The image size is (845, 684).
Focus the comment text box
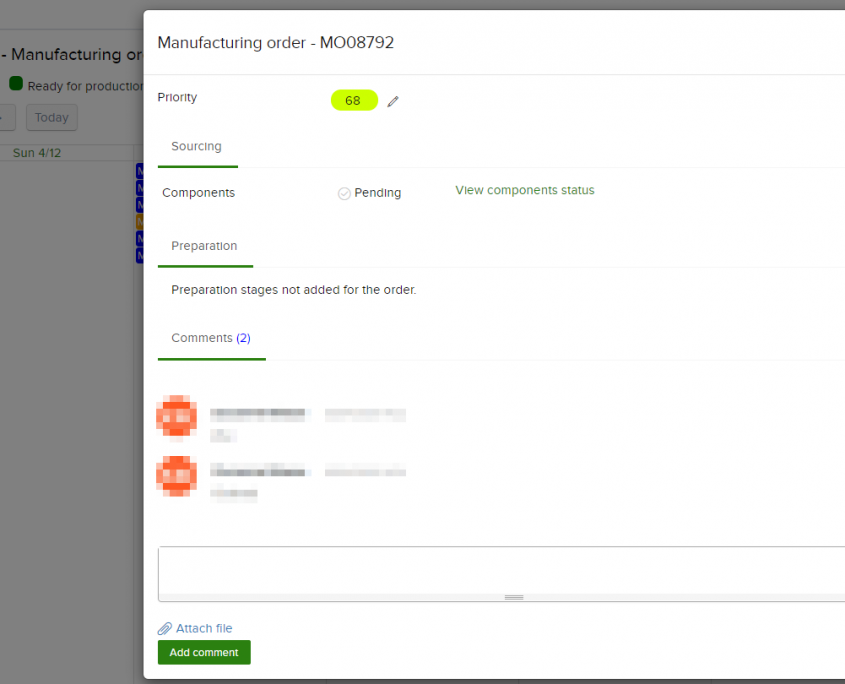coord(500,569)
